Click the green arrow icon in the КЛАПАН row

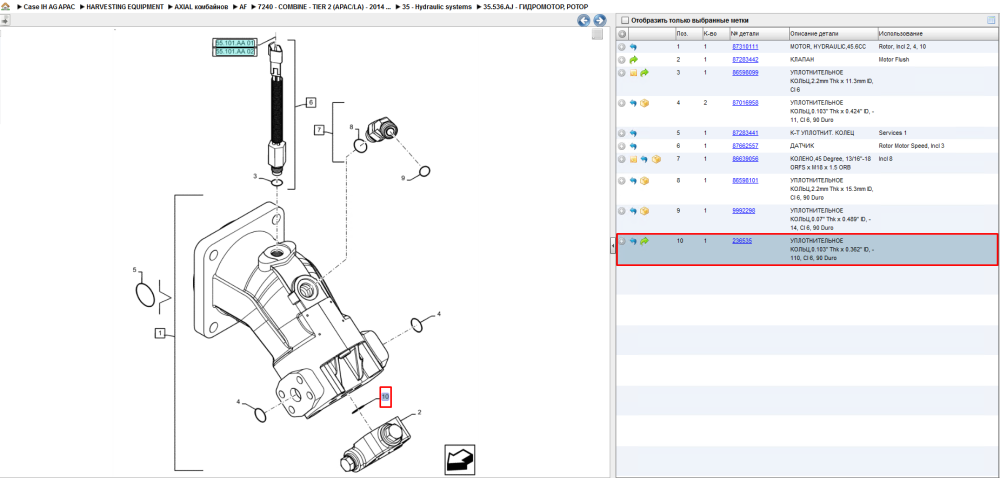tap(633, 59)
